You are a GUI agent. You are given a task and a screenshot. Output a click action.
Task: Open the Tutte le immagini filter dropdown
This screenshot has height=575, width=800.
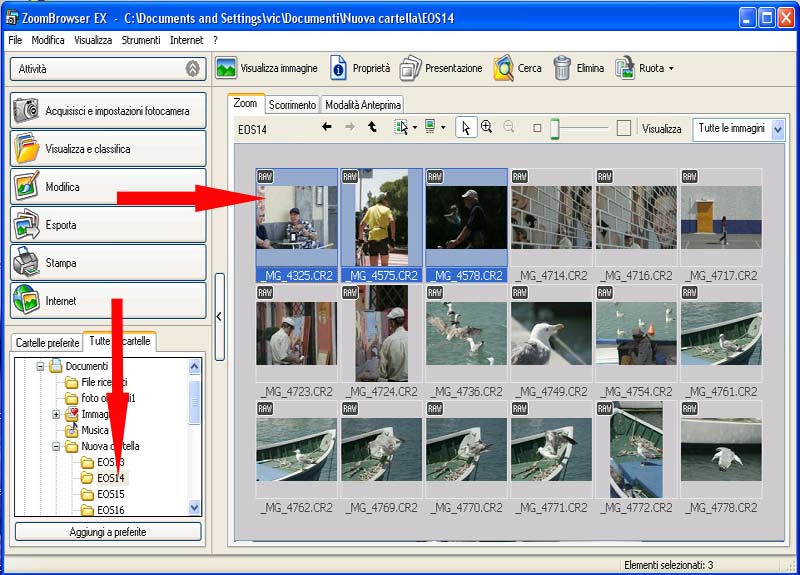[x=778, y=129]
